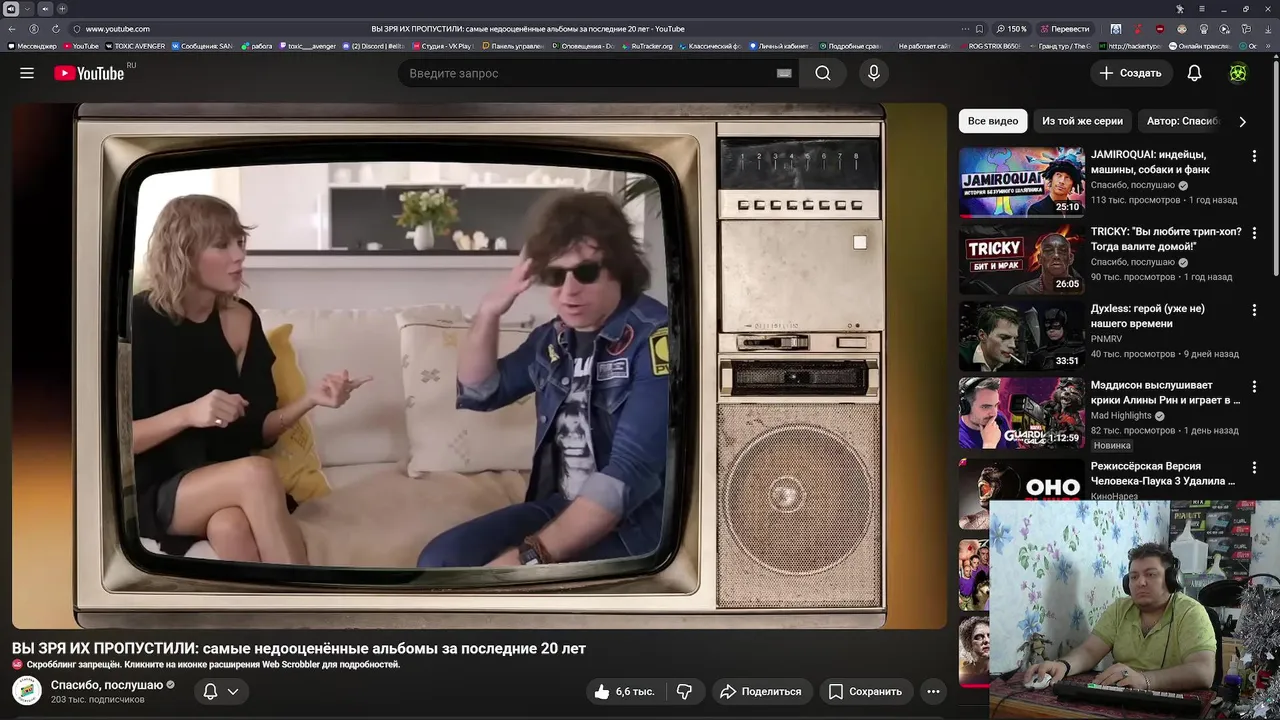Viewport: 1280px width, 720px height.
Task: Click the Создать button
Action: pyautogui.click(x=1130, y=73)
